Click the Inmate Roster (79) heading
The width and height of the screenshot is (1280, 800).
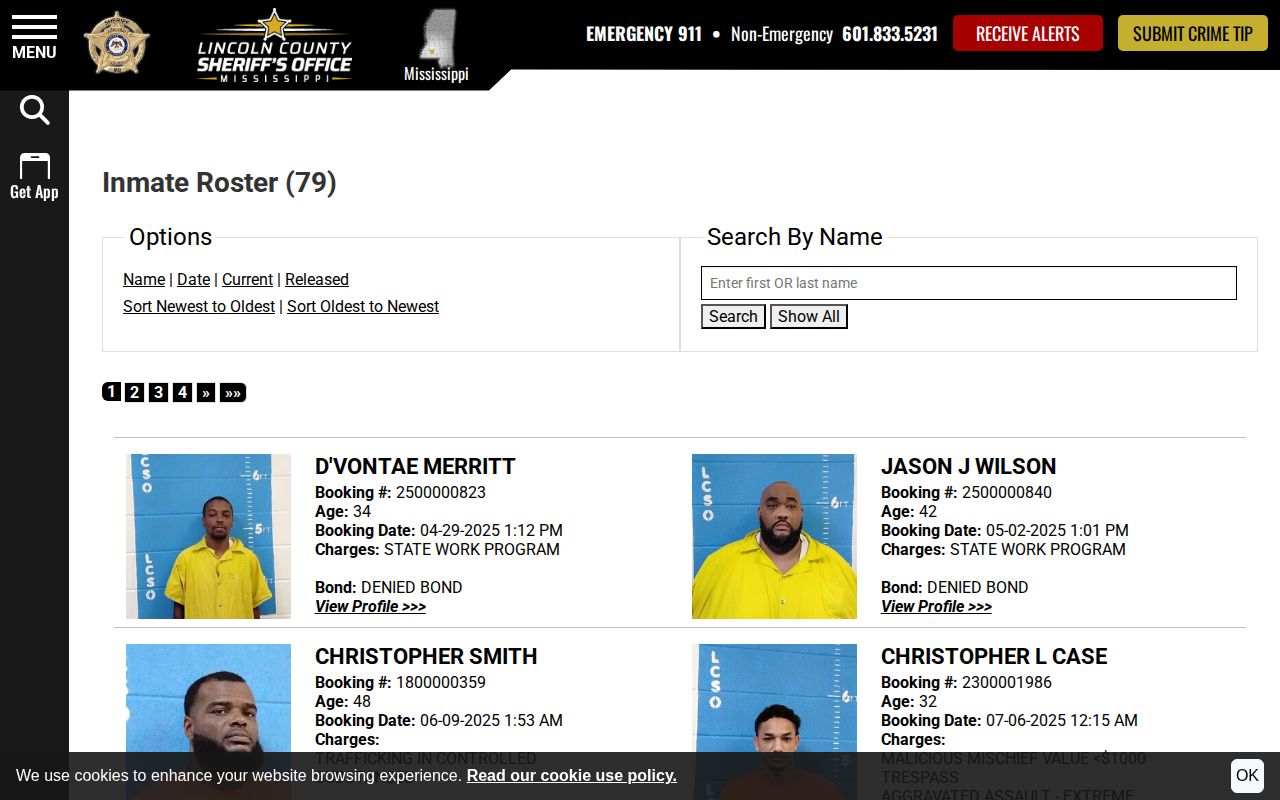[219, 183]
